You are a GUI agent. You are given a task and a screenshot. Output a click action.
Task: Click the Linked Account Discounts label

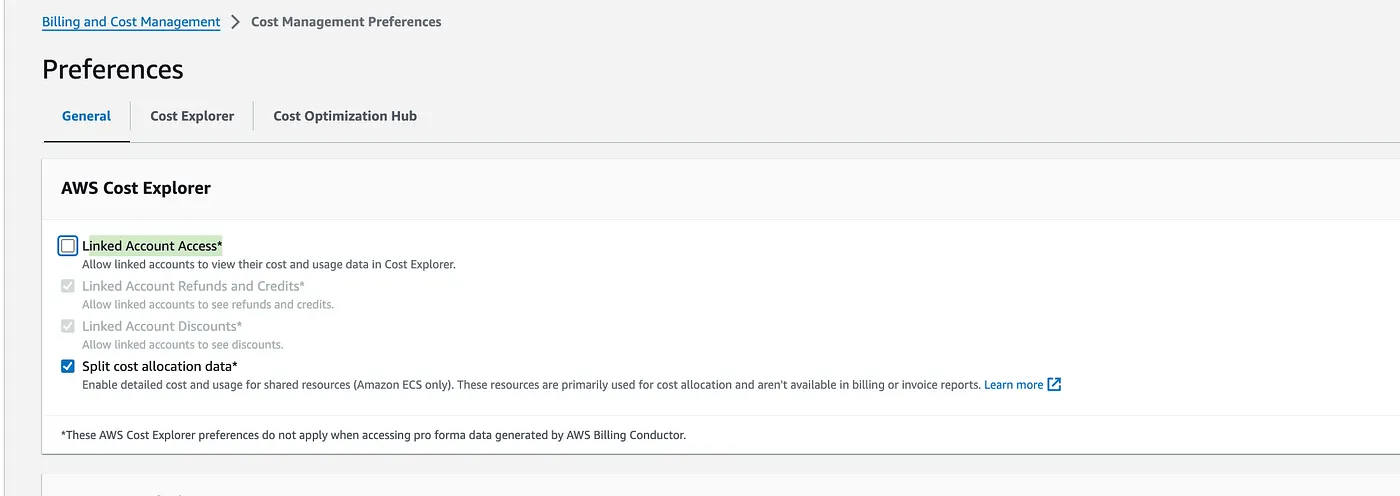click(x=162, y=326)
